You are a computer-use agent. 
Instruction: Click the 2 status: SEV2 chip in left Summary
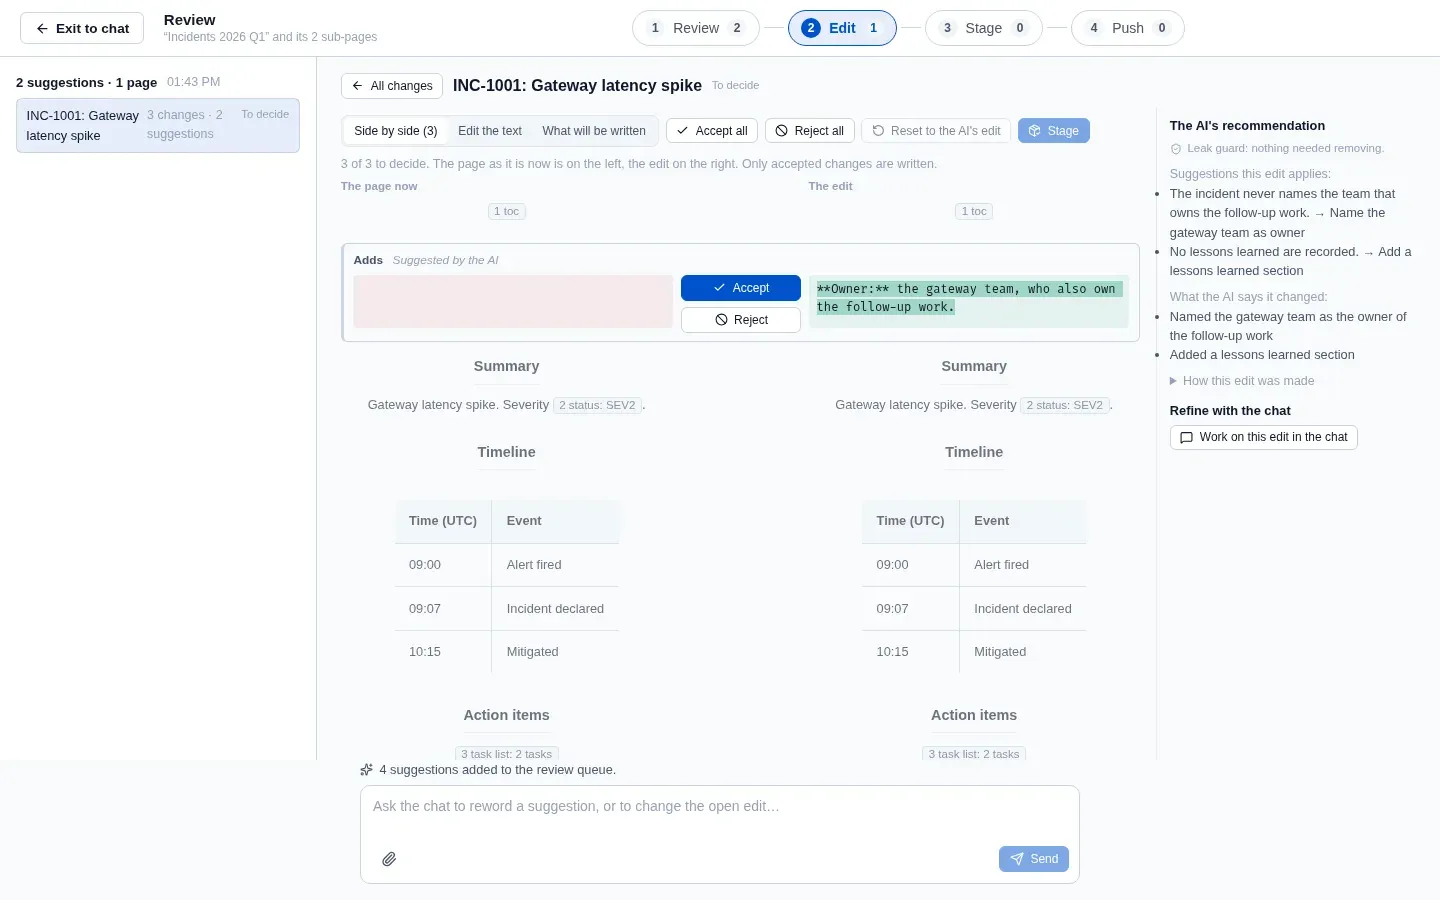[x=597, y=405]
